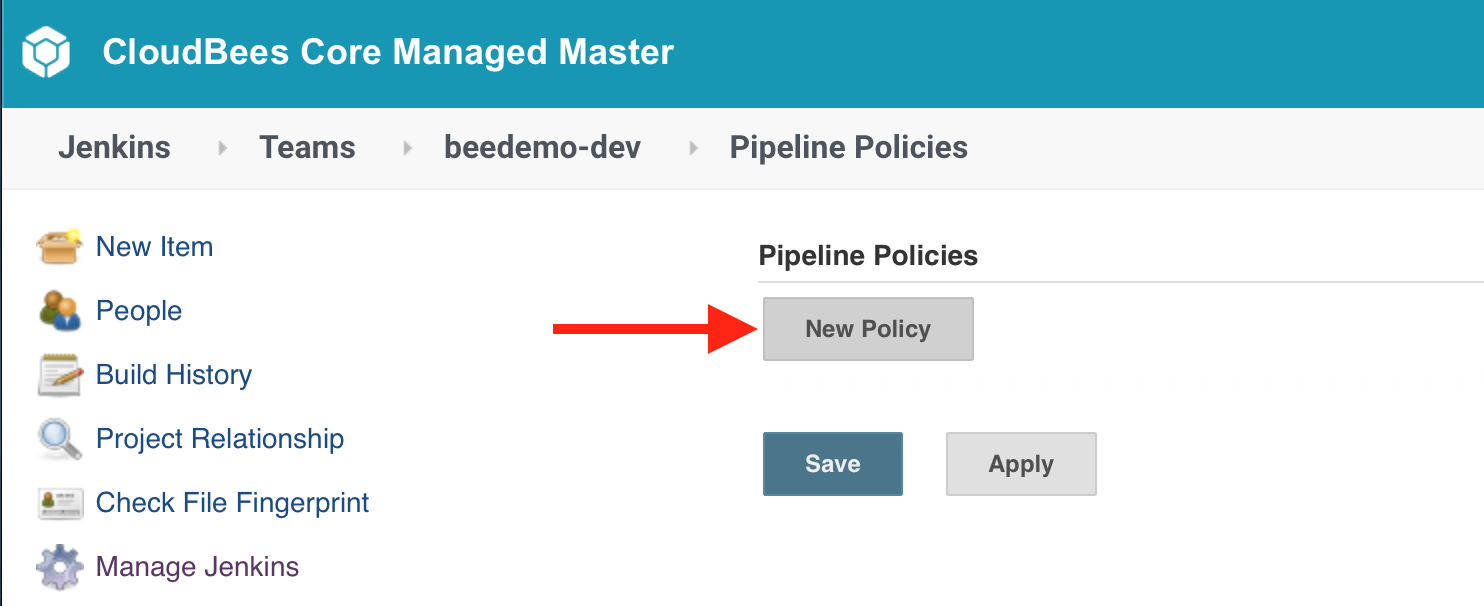The height and width of the screenshot is (606, 1484).
Task: Click the People icon in sidebar
Action: point(59,311)
